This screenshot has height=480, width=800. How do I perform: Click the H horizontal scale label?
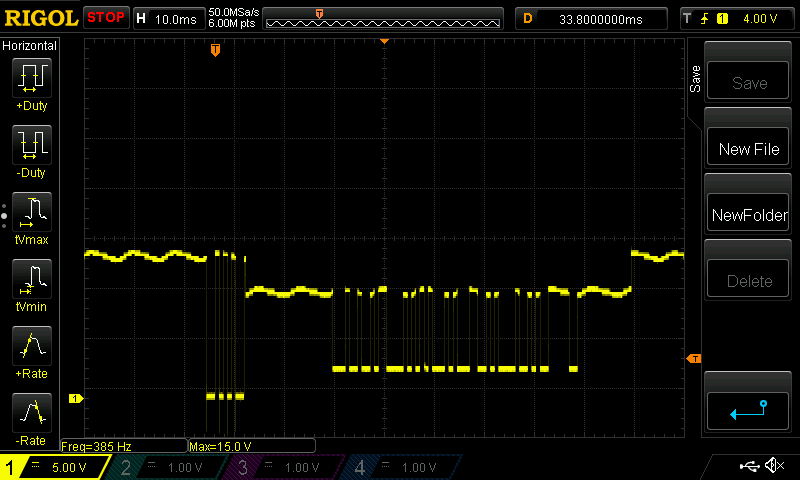pos(141,19)
